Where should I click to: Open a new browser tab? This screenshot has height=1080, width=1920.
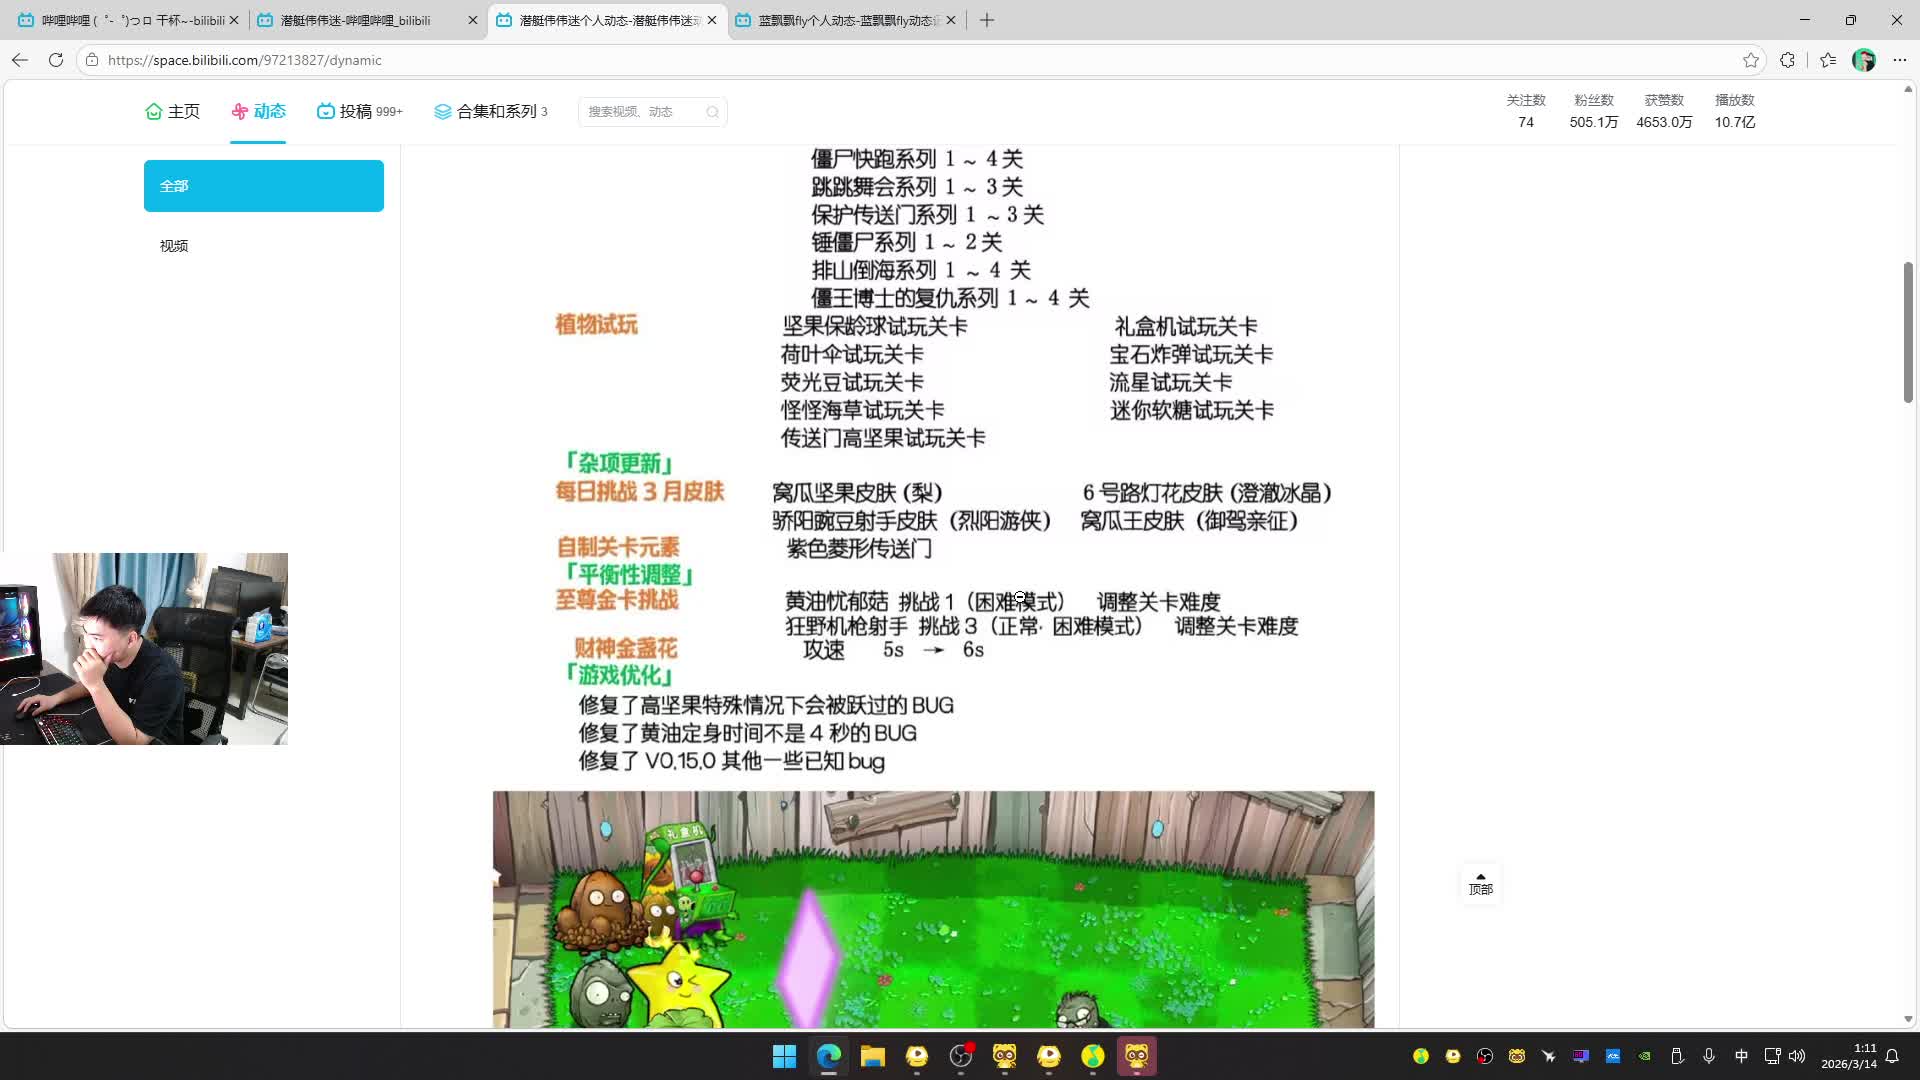click(x=987, y=20)
